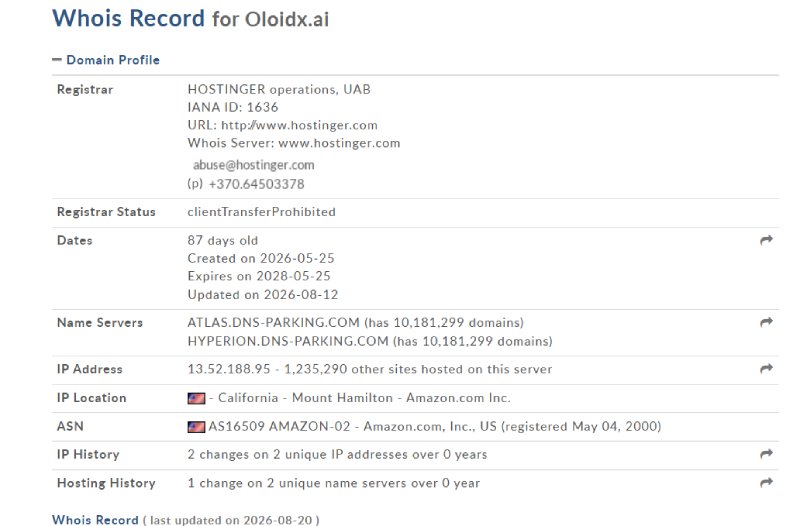800x526 pixels.
Task: Click the abuse@hostinger.com email address
Action: pyautogui.click(x=254, y=165)
